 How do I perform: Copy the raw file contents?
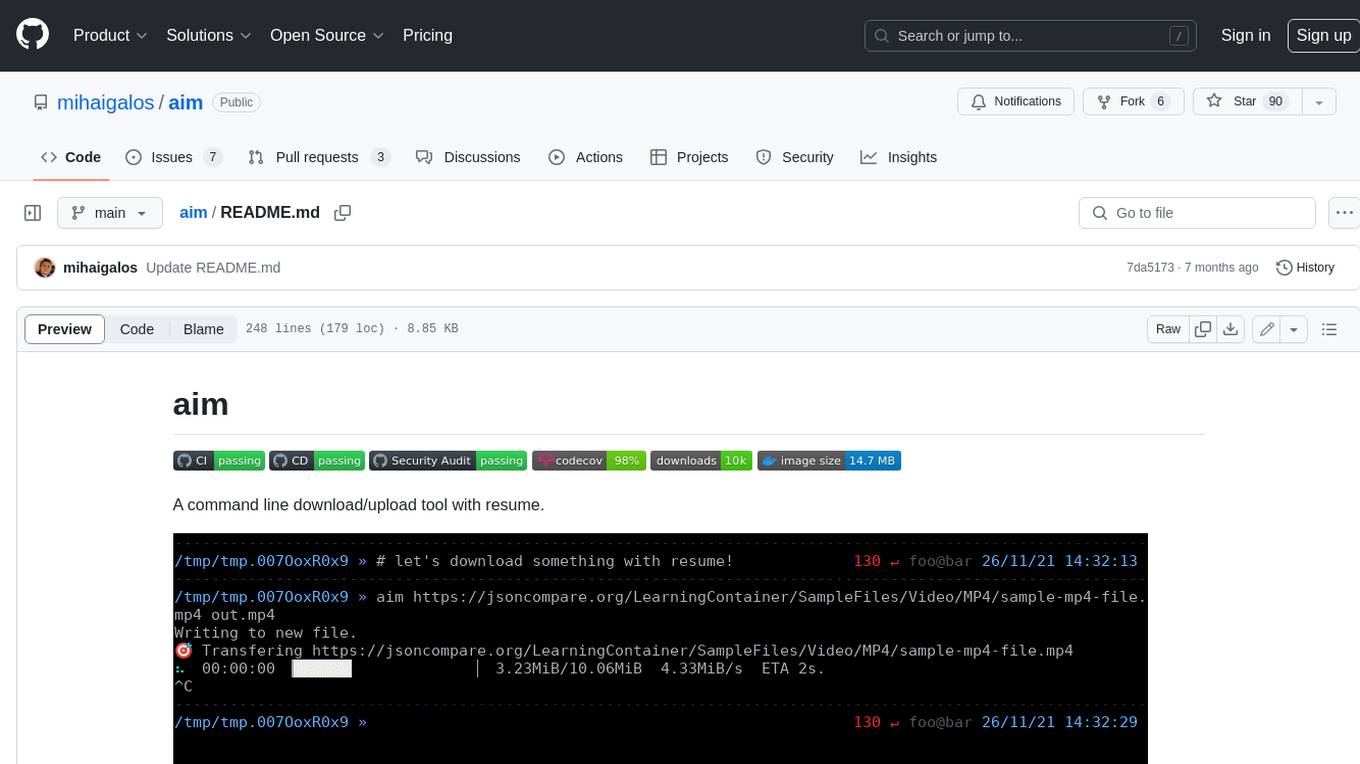(x=1203, y=329)
